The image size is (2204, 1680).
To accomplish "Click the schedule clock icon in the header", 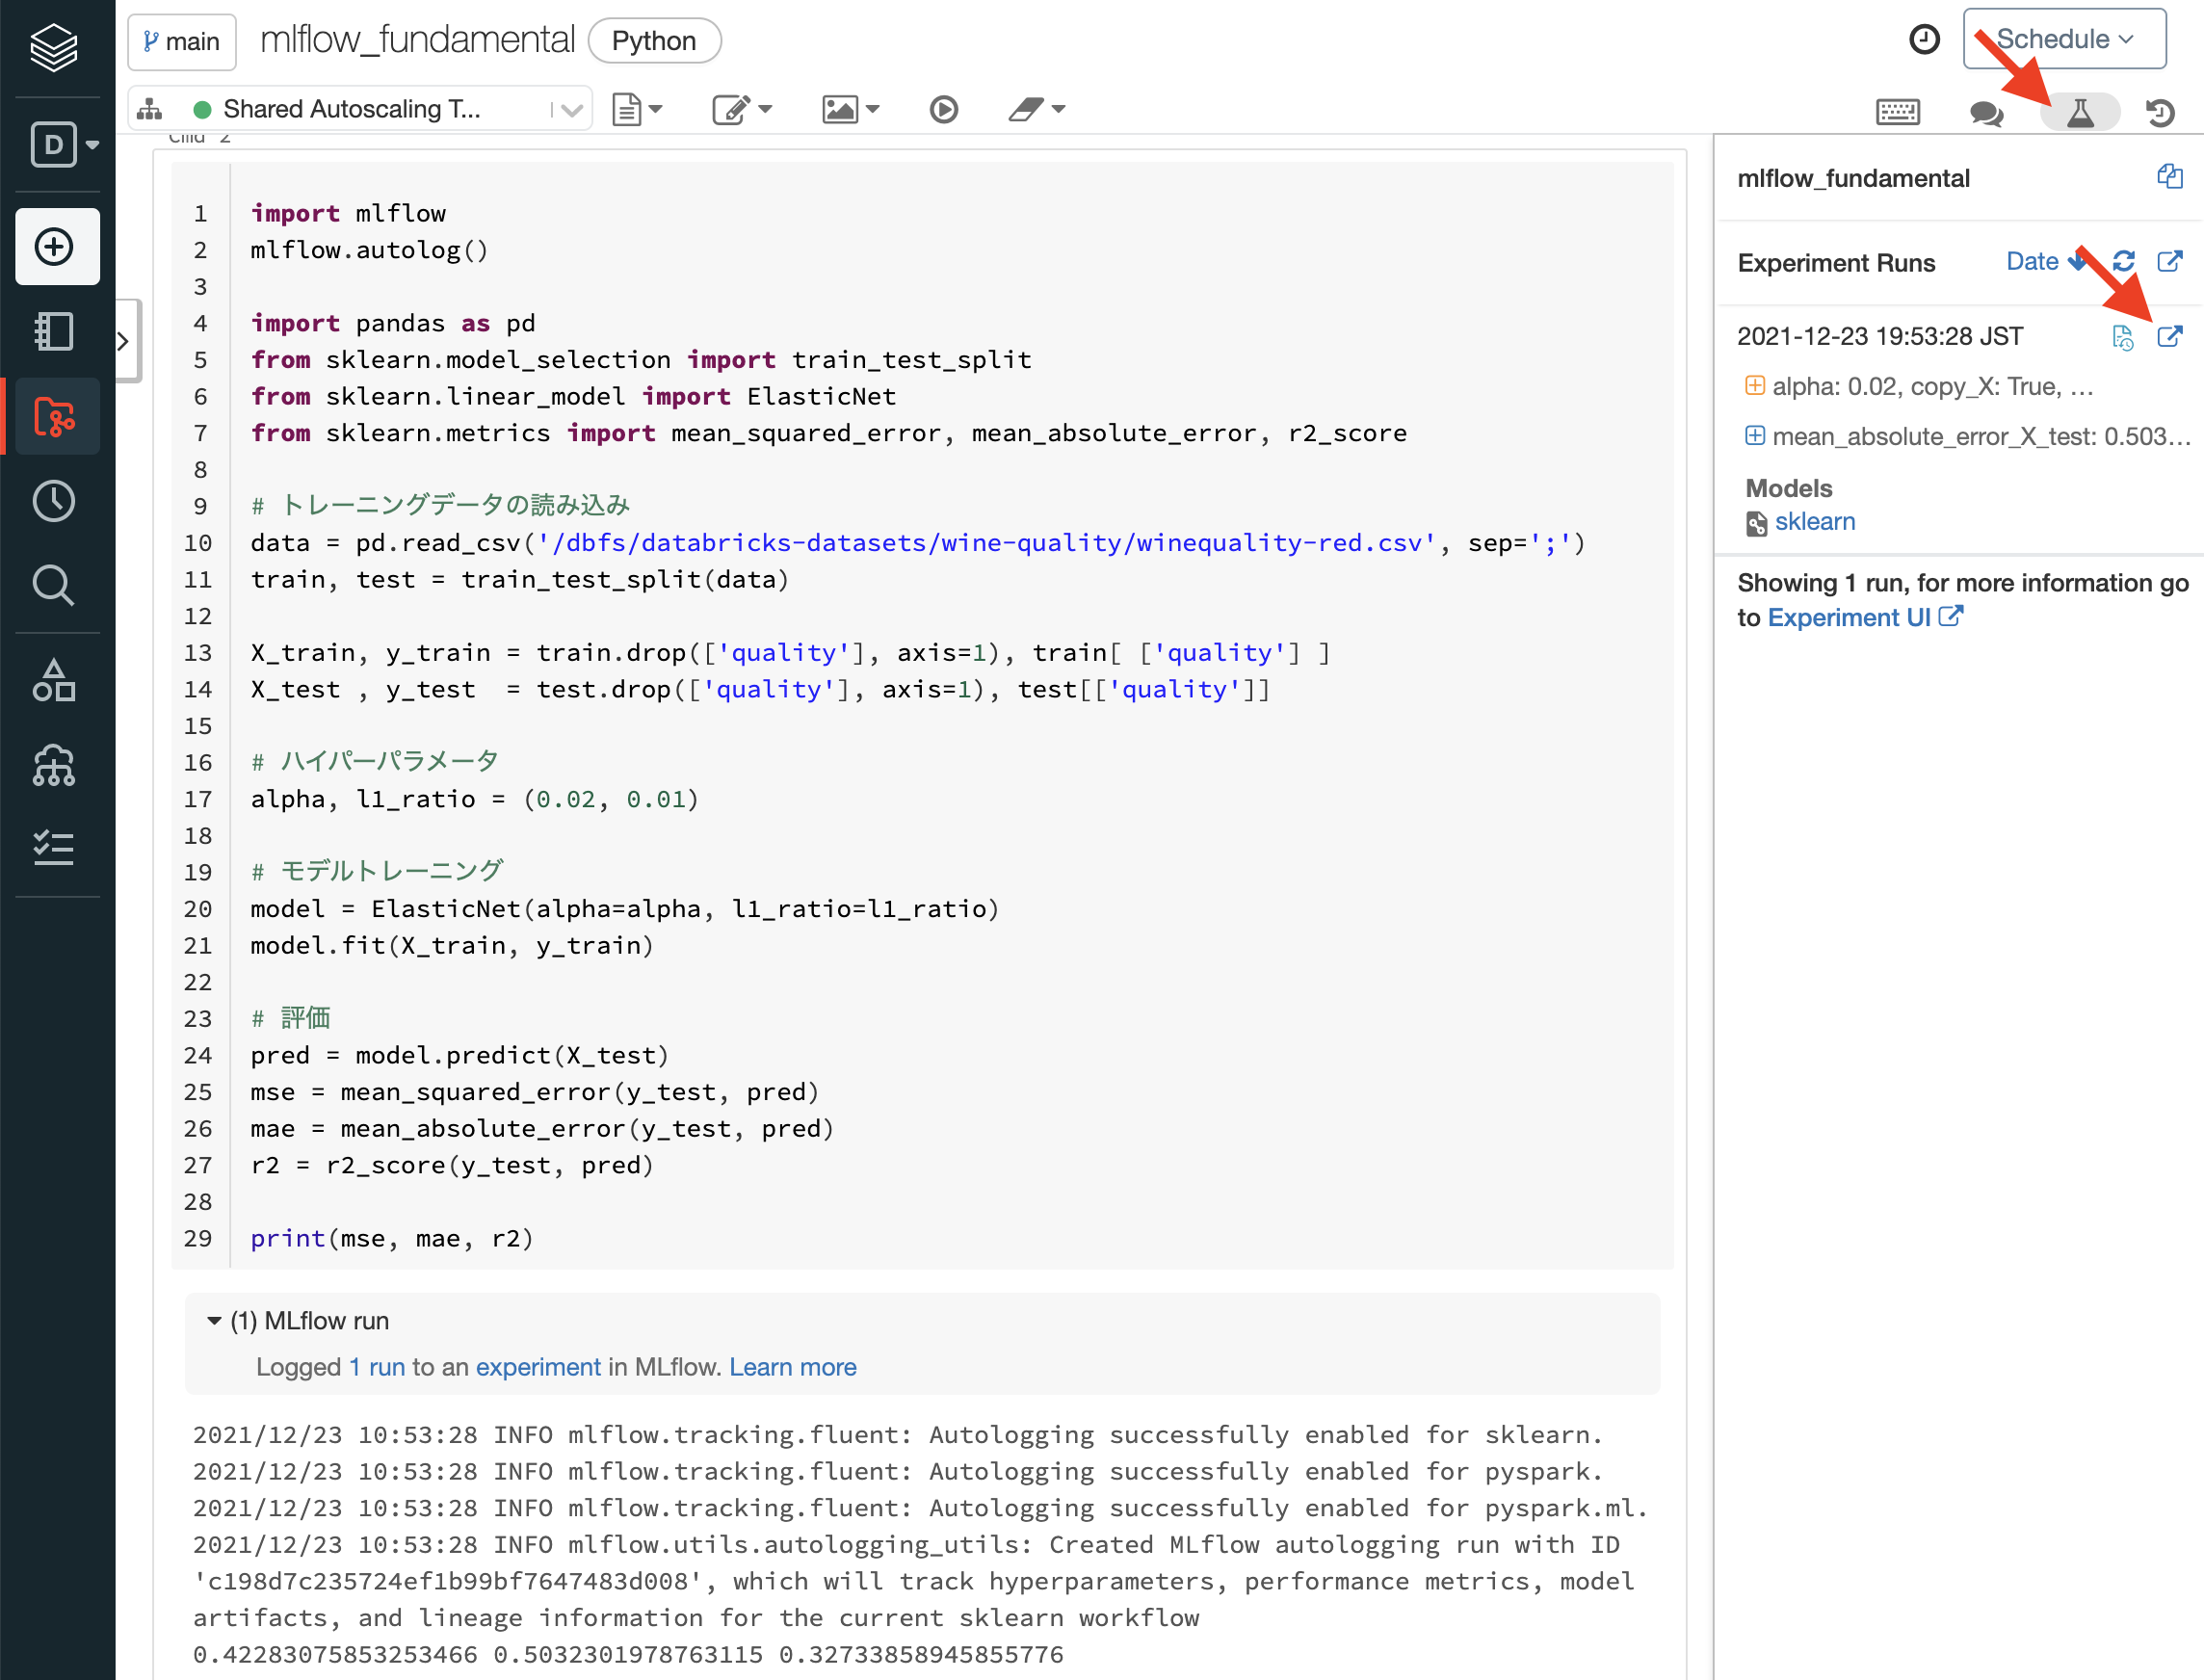I will [x=1924, y=40].
